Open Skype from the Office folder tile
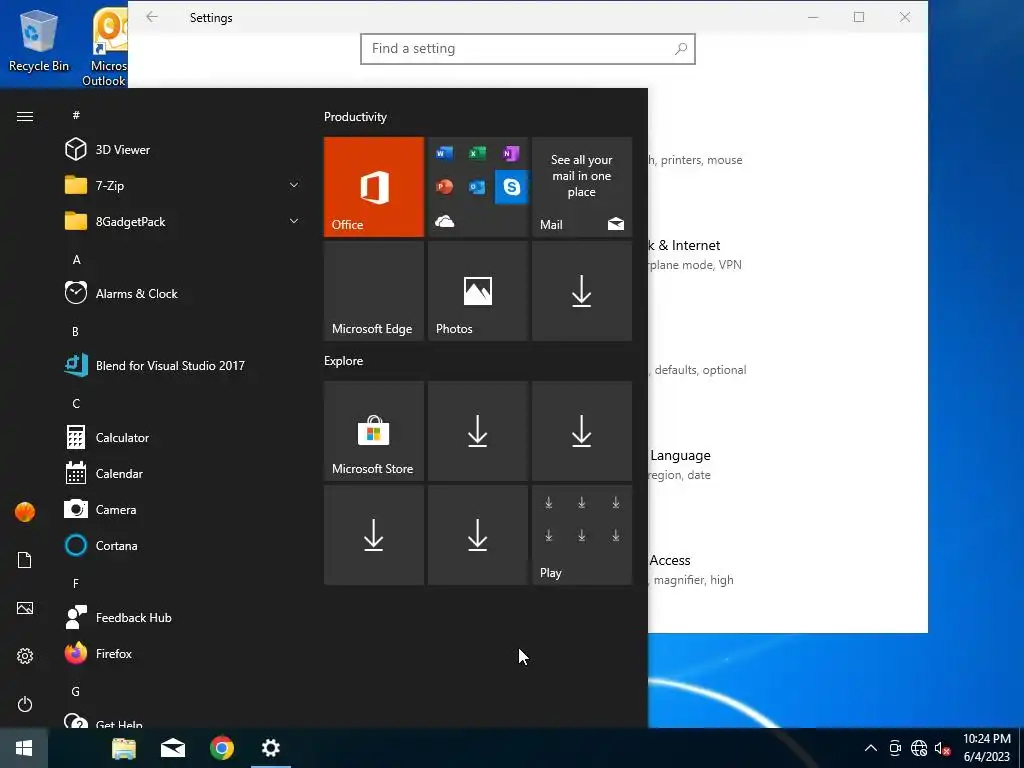The width and height of the screenshot is (1024, 768). click(x=511, y=187)
